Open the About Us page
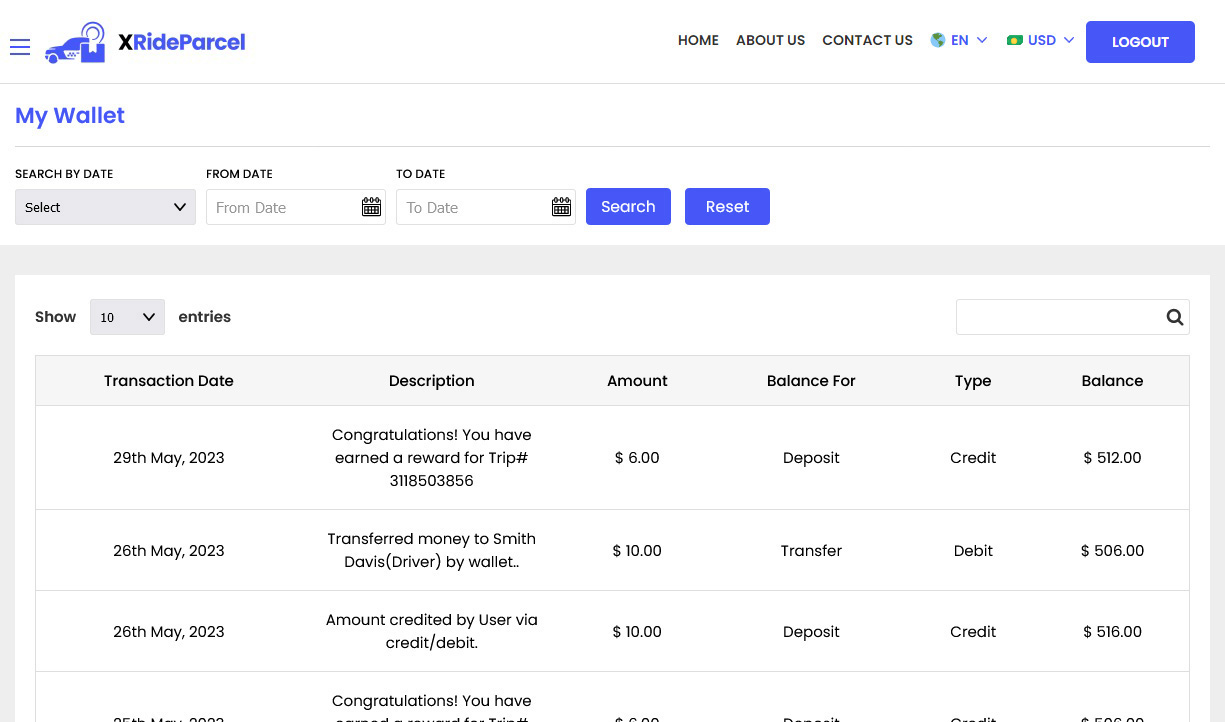The image size is (1225, 722). 770,41
